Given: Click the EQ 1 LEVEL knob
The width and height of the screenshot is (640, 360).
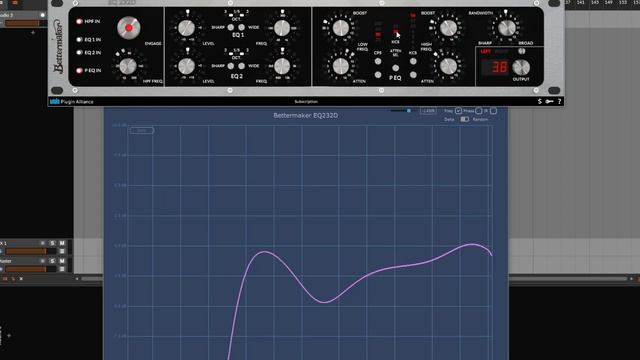Looking at the screenshot, I should (186, 28).
